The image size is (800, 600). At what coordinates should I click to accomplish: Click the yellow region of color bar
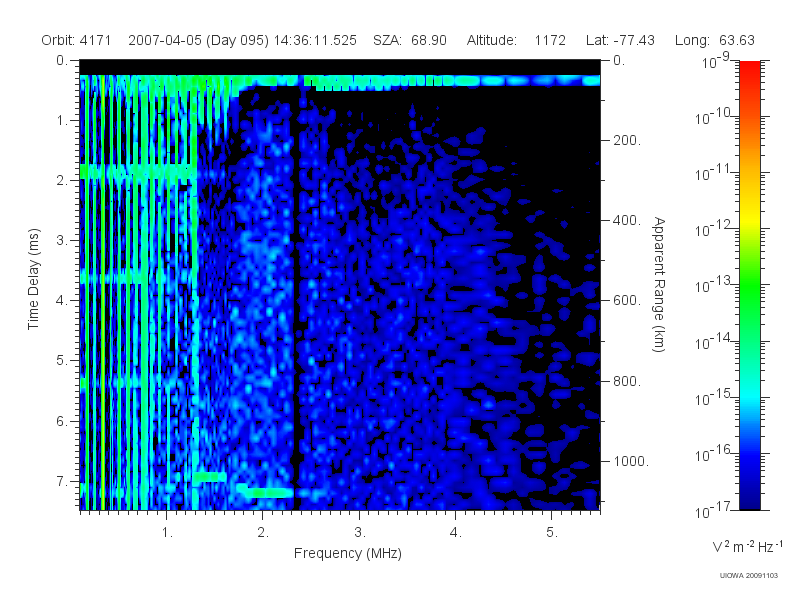(x=749, y=217)
